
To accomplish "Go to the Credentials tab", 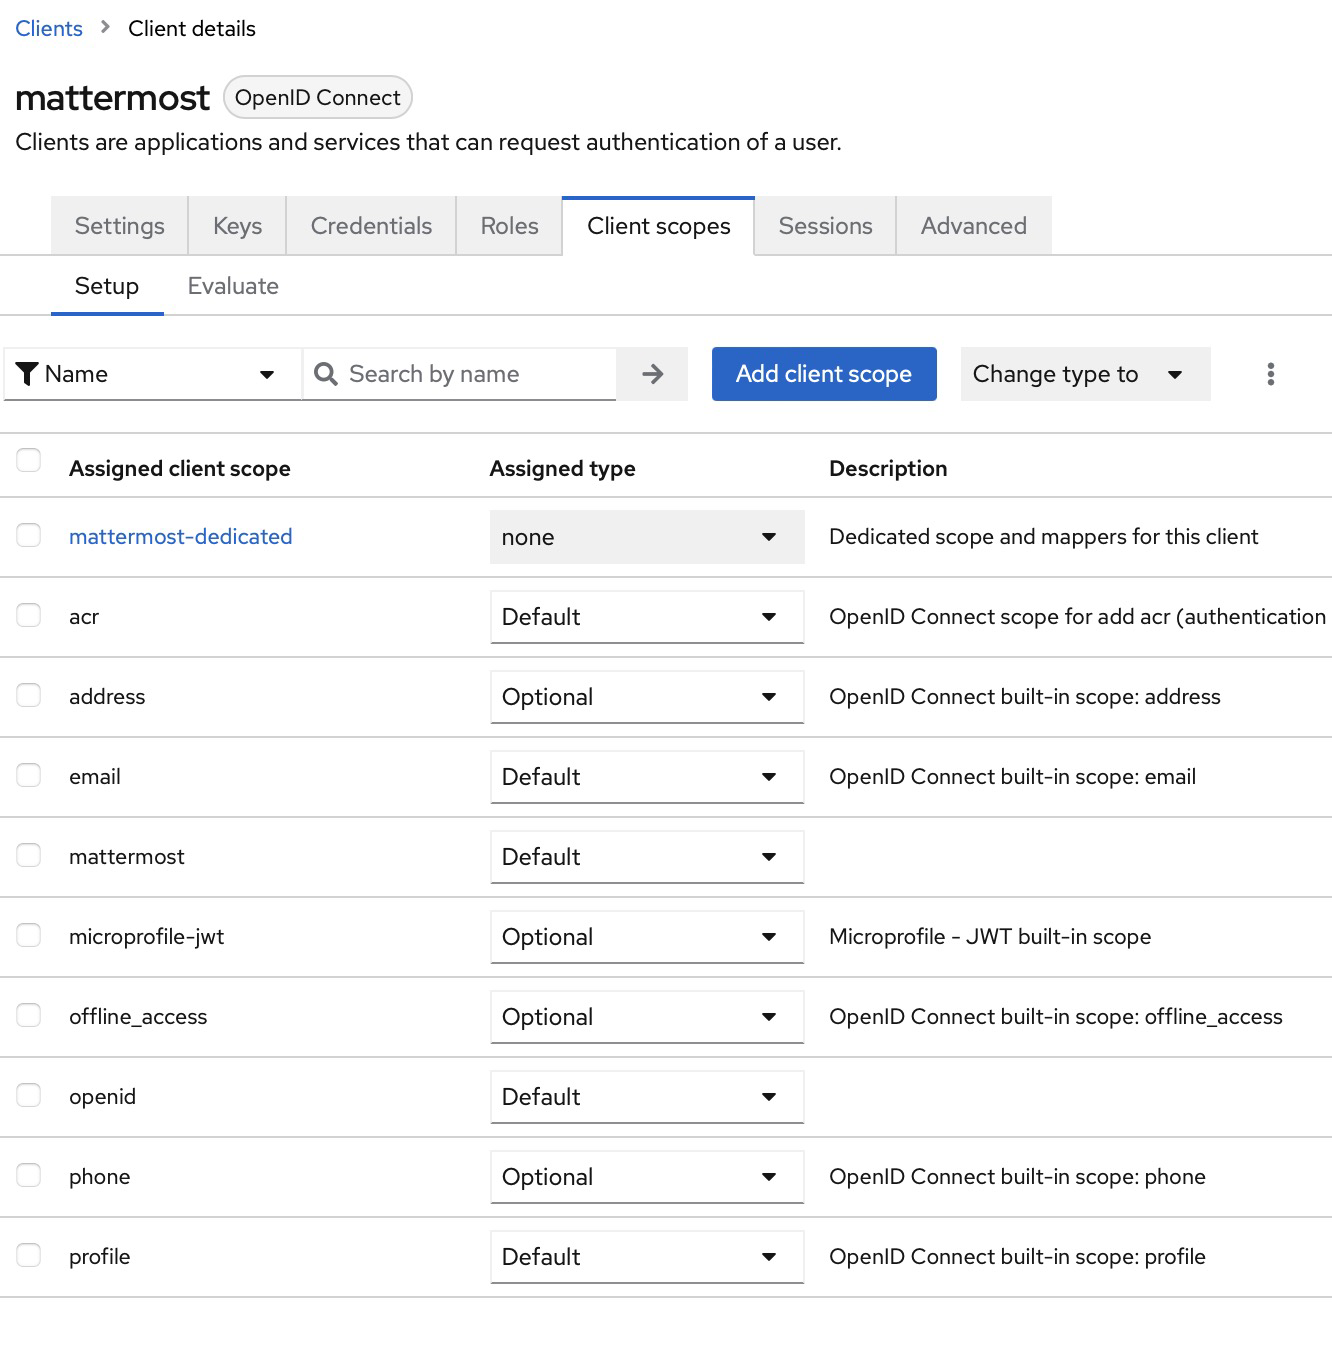I will [x=372, y=226].
